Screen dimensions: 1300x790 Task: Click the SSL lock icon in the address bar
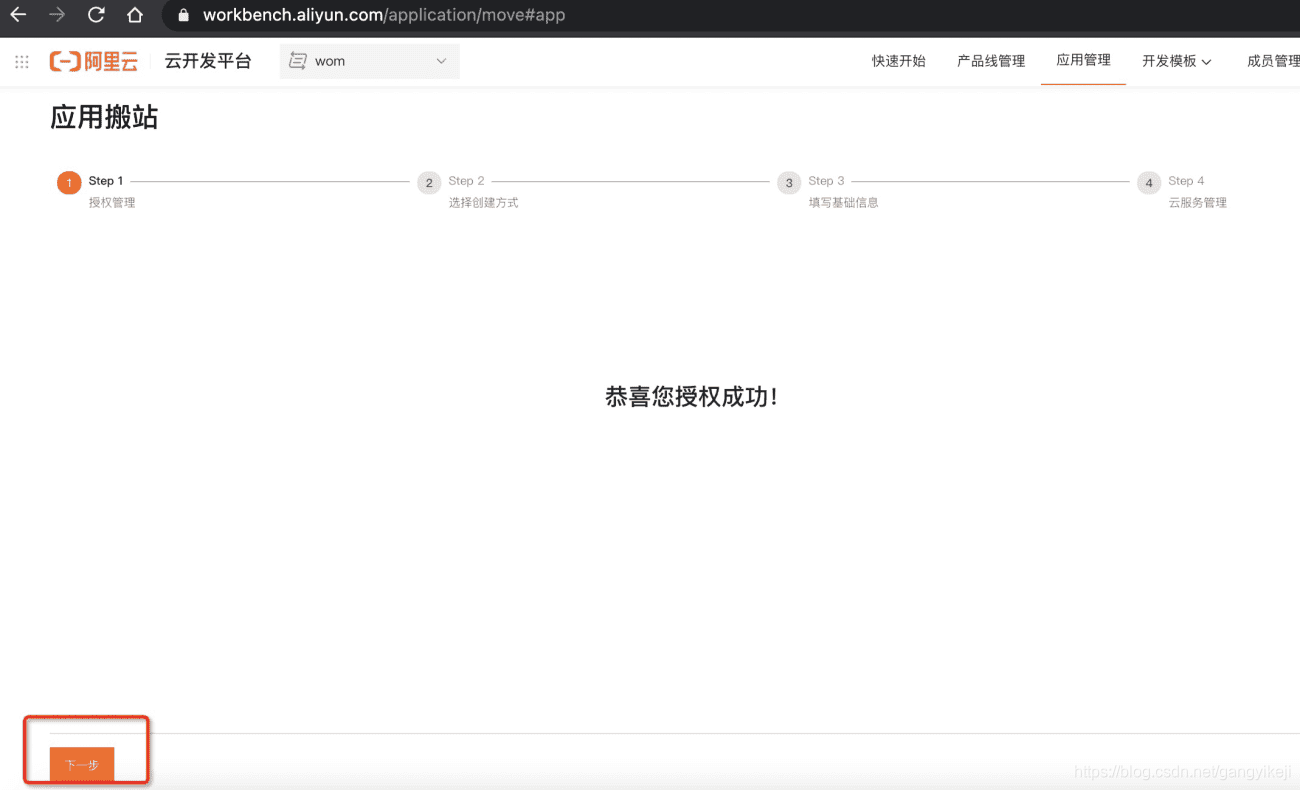[182, 15]
